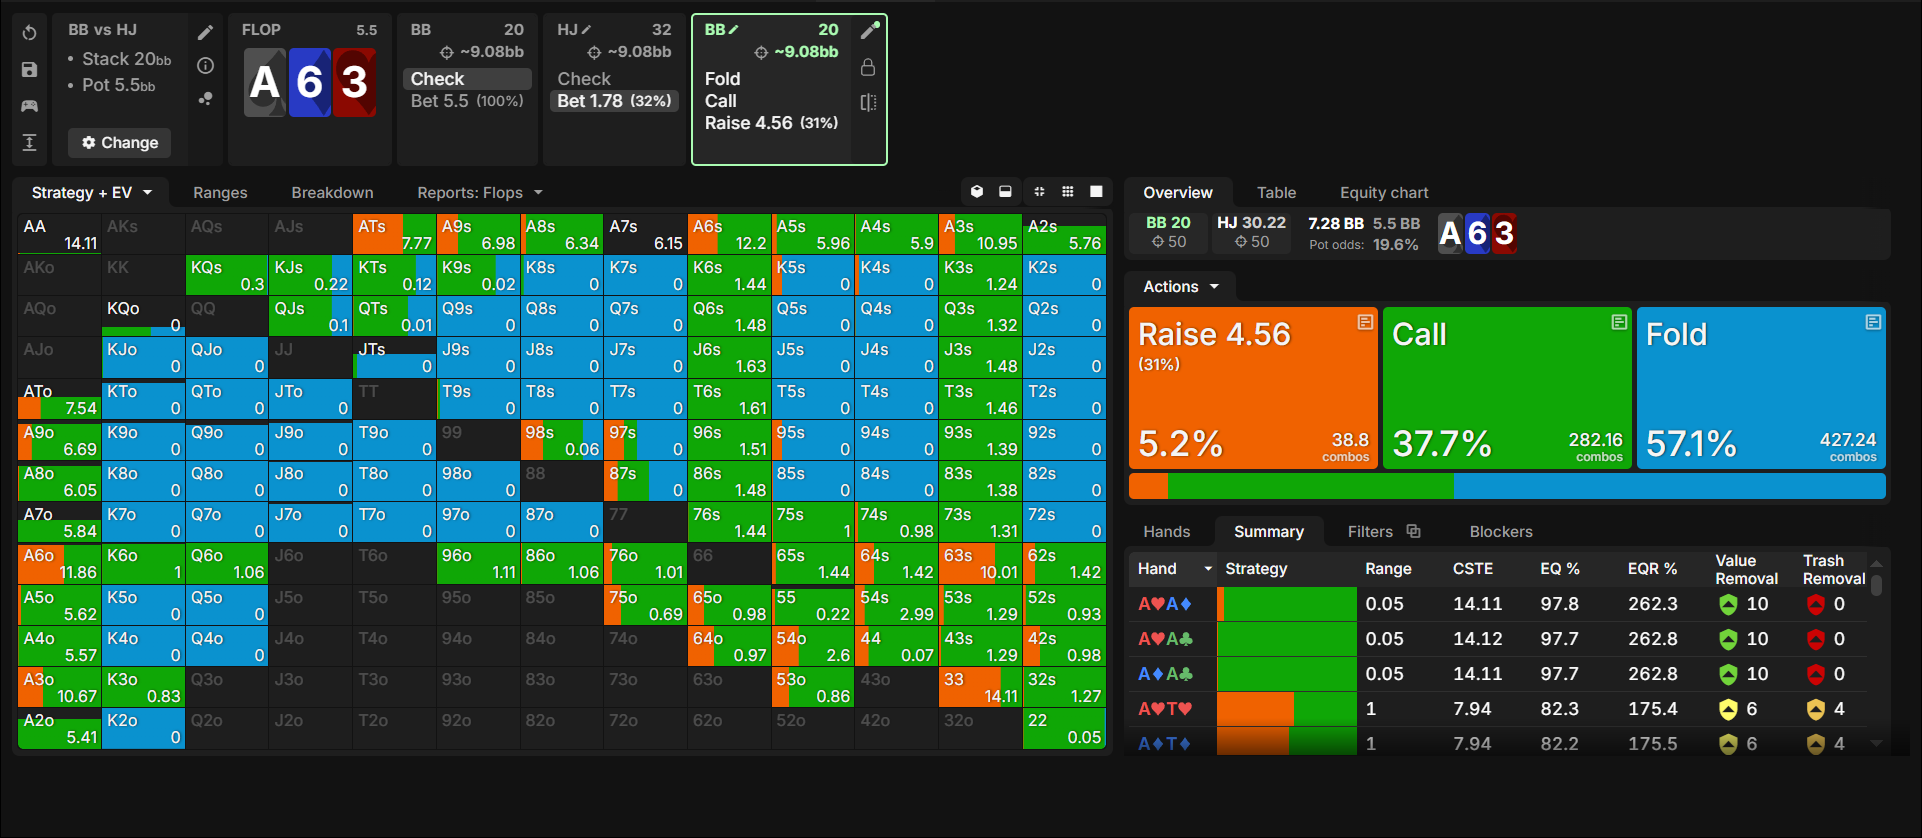The width and height of the screenshot is (1922, 838).
Task: Click the collapse-height icon in left sidebar
Action: click(x=30, y=142)
